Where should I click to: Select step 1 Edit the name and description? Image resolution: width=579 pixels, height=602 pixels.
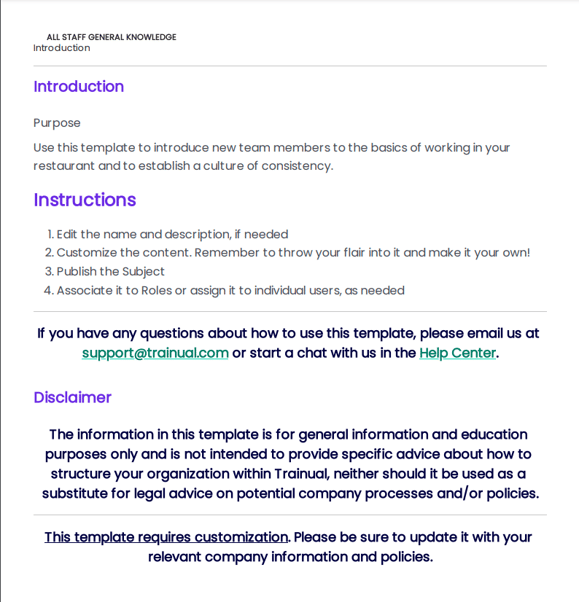tap(167, 234)
